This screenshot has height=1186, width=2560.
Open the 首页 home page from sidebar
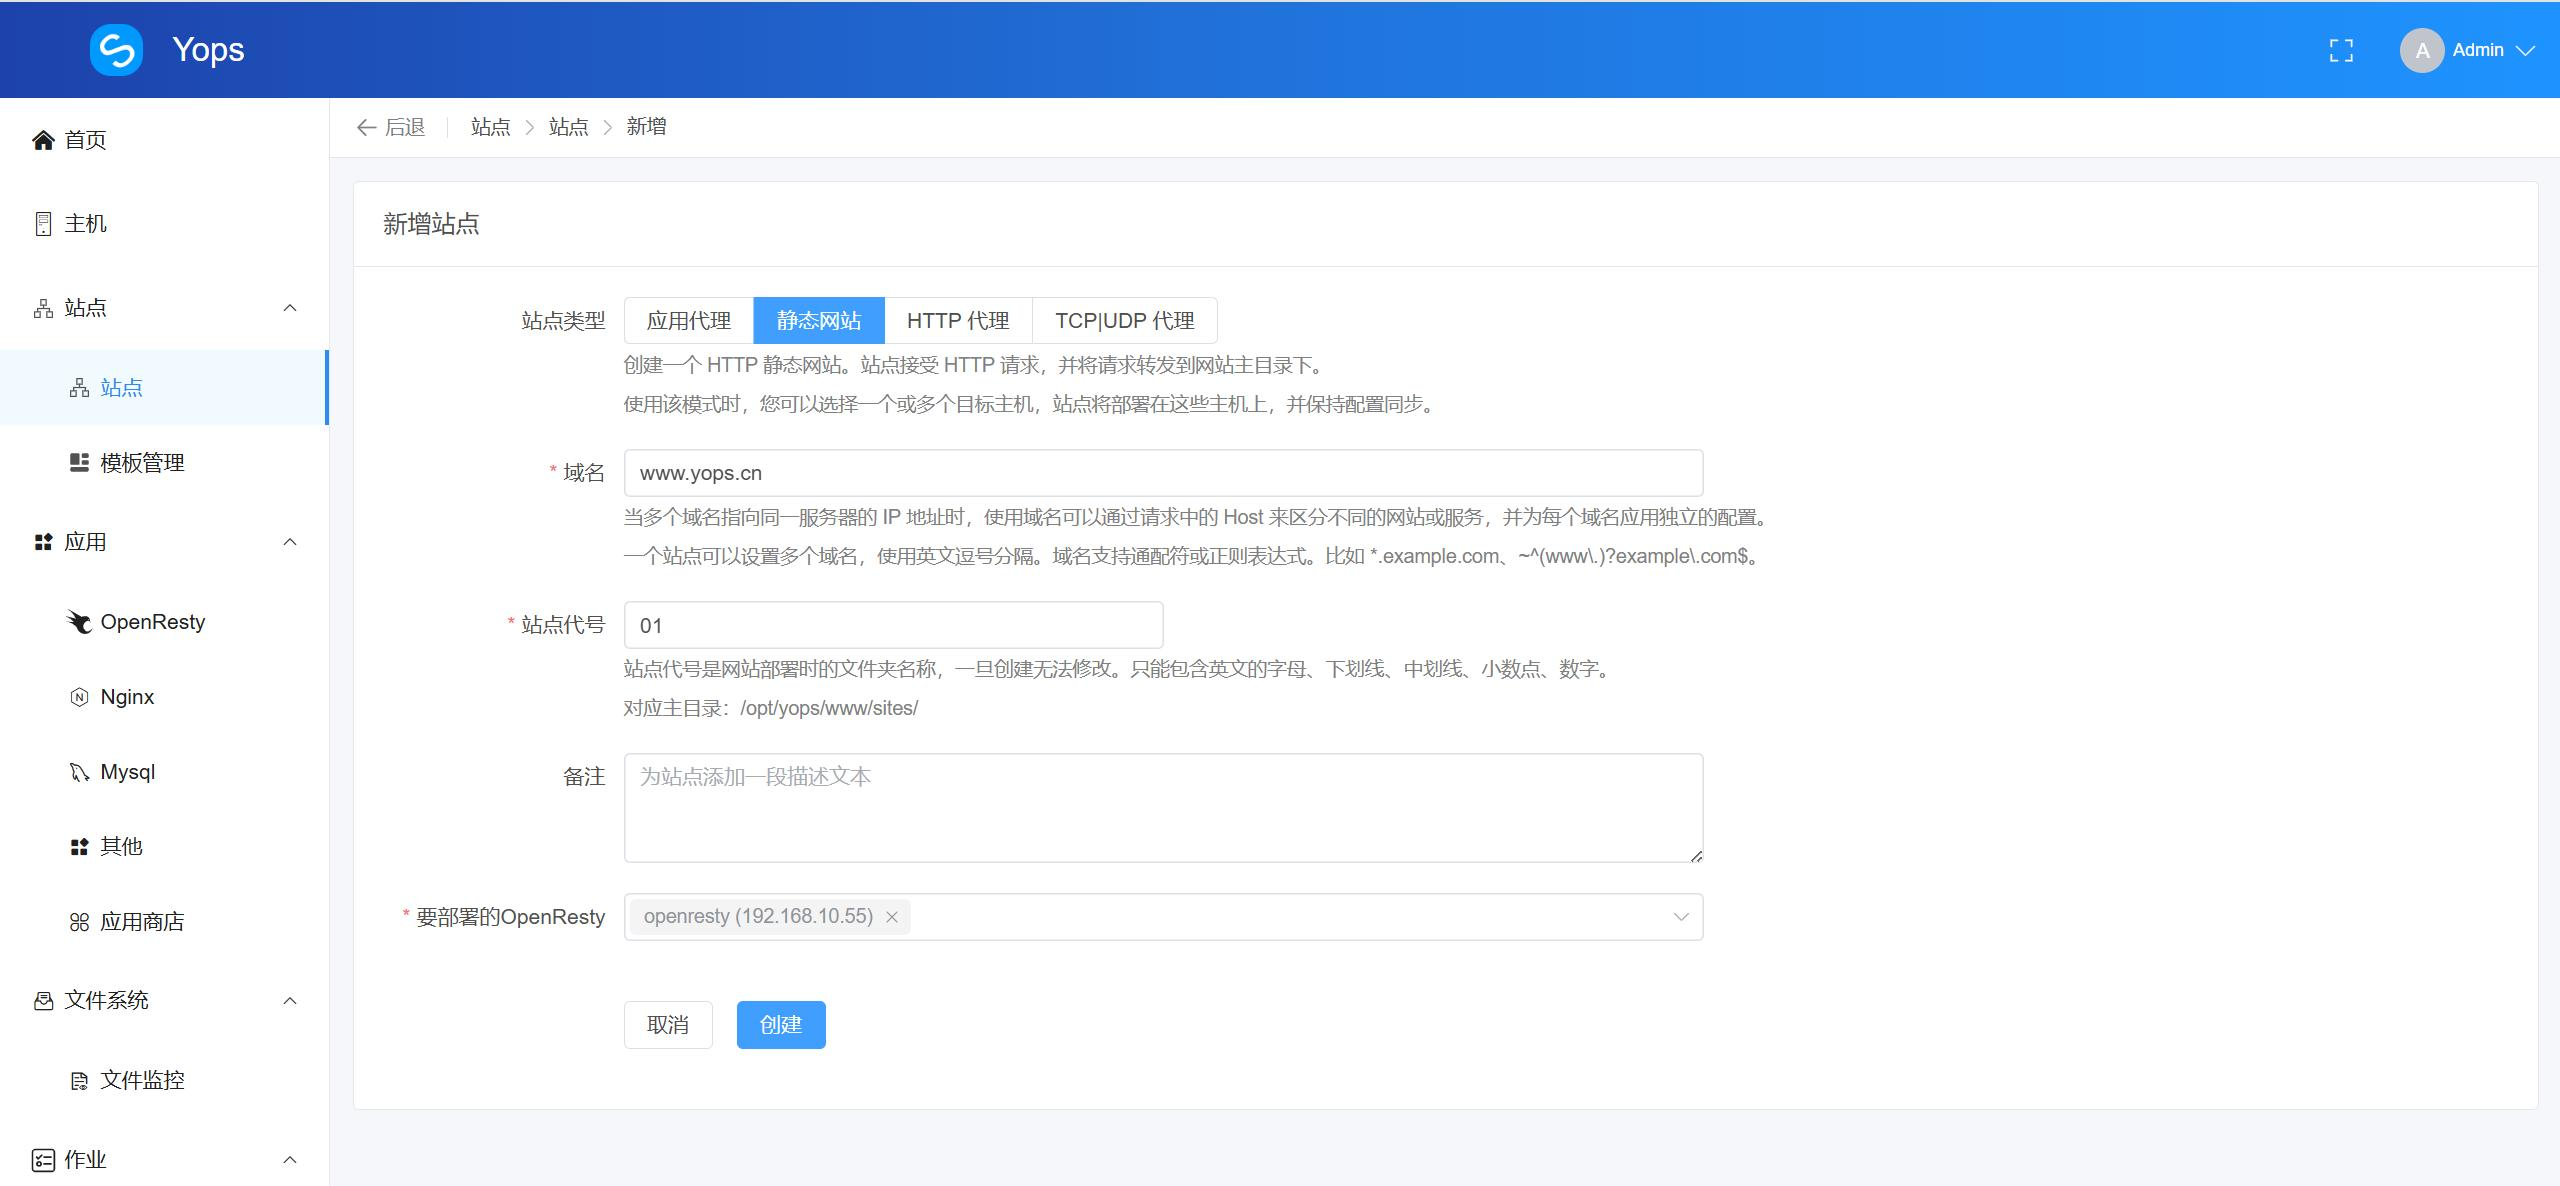(85, 140)
